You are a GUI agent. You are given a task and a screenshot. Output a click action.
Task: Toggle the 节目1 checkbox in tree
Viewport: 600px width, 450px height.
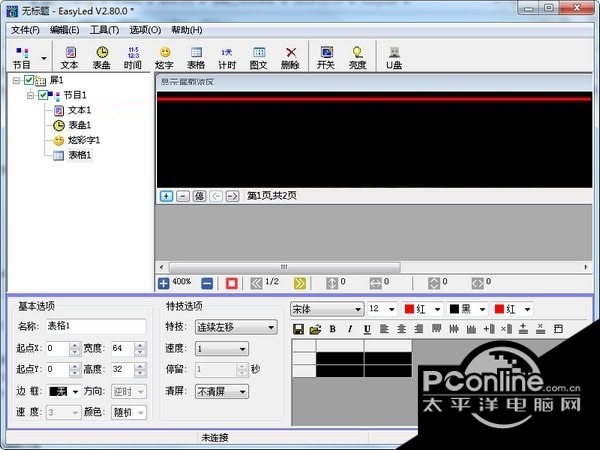point(43,95)
